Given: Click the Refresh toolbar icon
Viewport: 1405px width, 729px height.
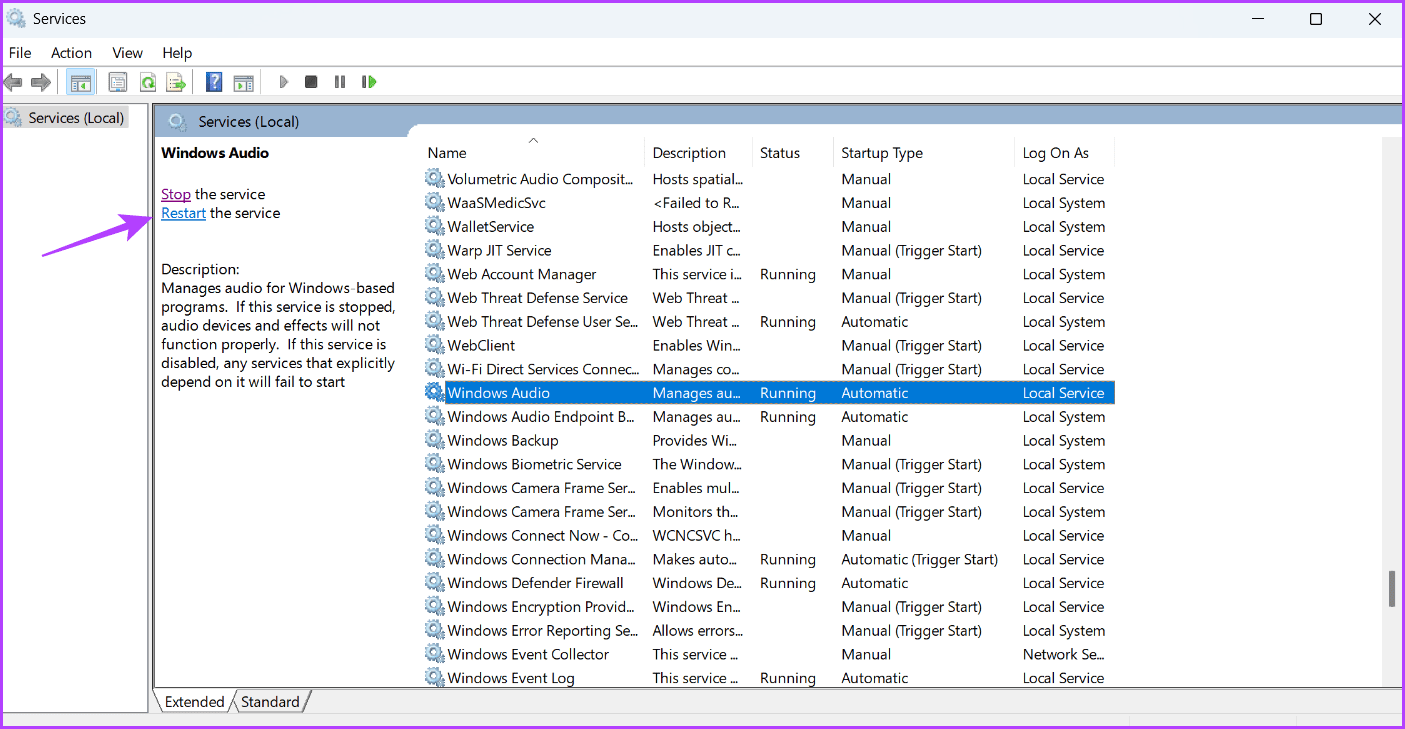Looking at the screenshot, I should [148, 82].
